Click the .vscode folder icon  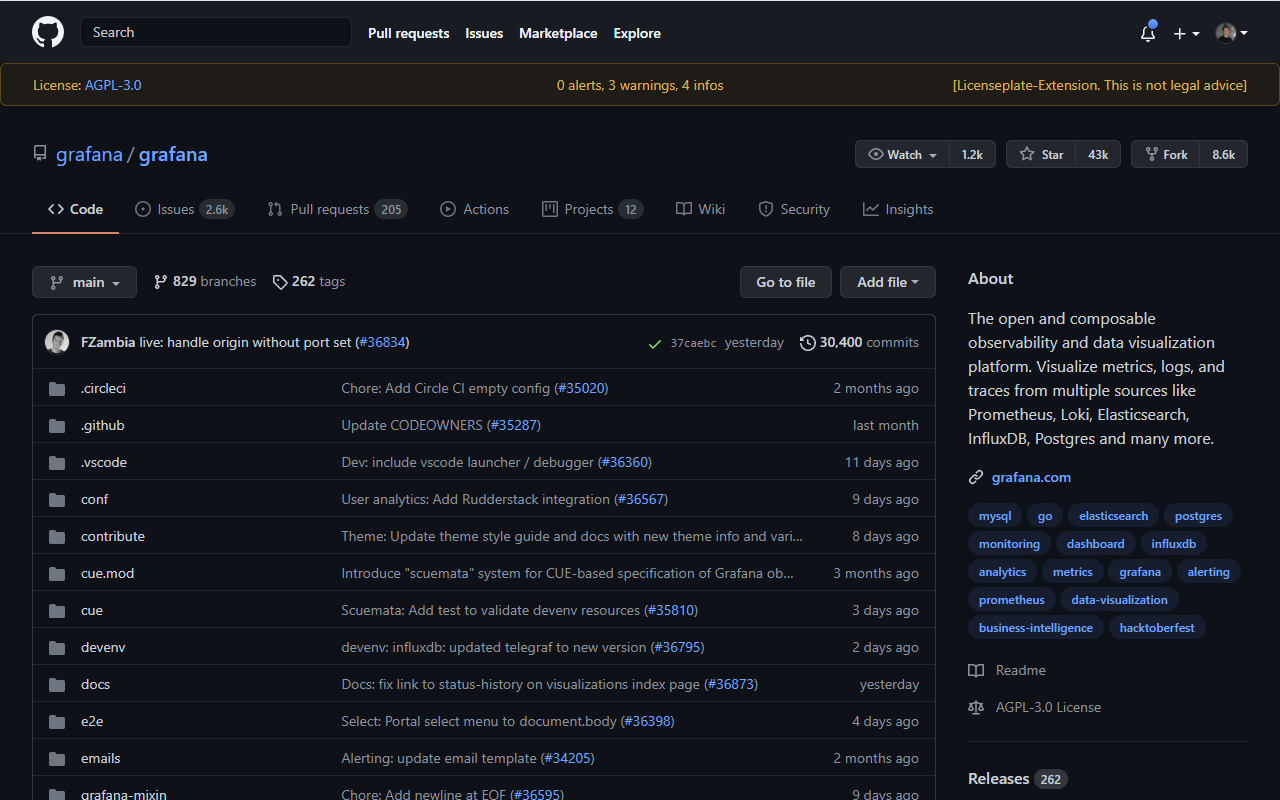click(57, 462)
